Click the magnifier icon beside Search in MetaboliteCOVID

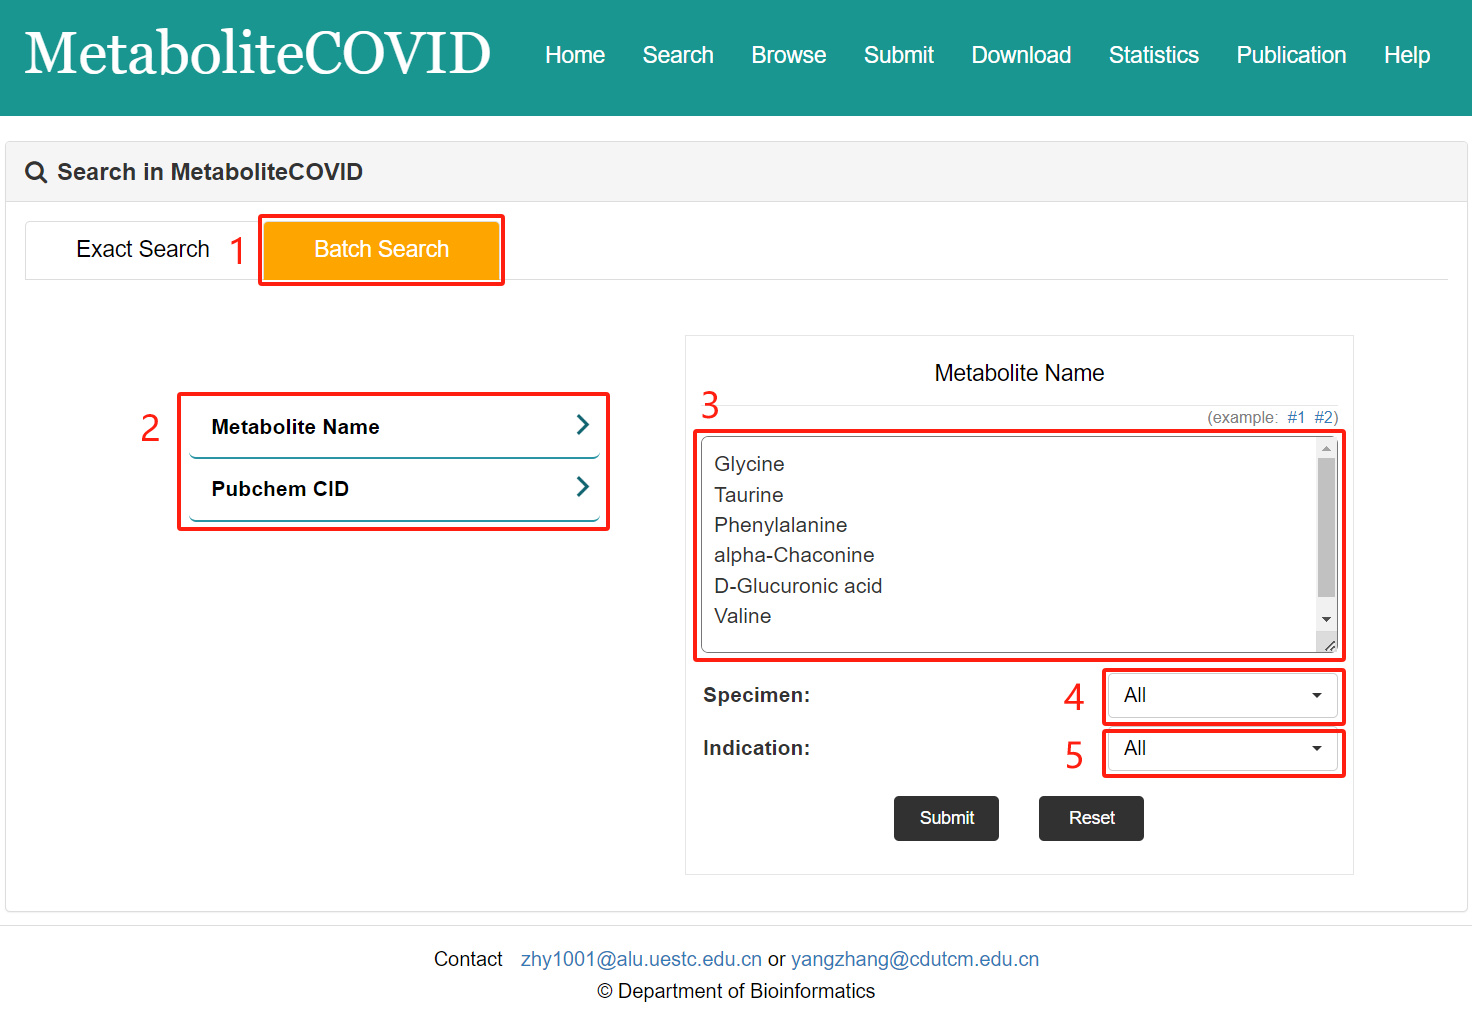pyautogui.click(x=36, y=172)
